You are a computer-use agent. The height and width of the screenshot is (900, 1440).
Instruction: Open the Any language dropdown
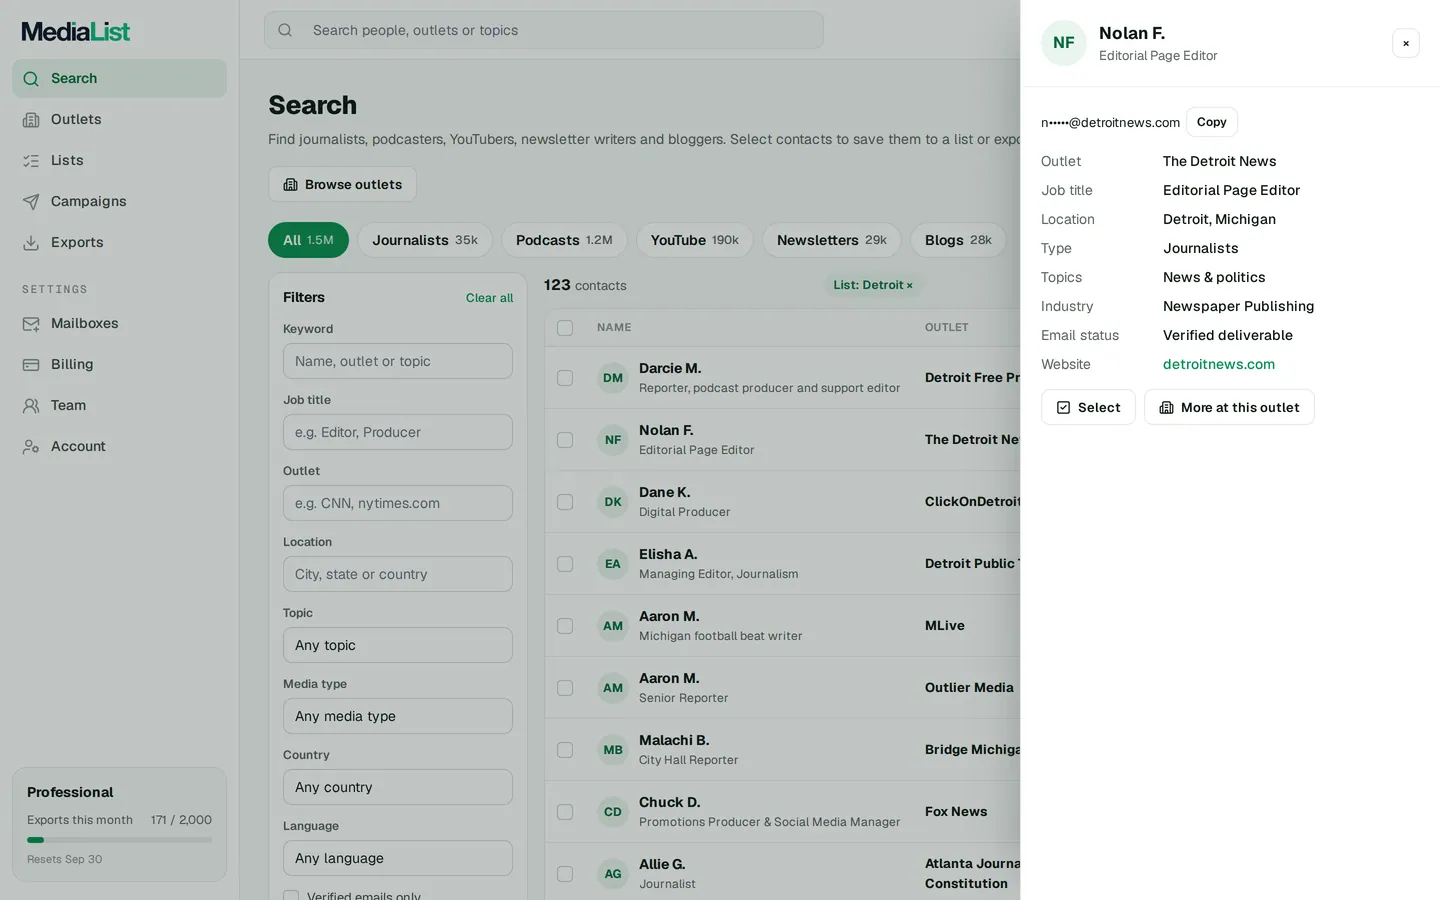tap(398, 858)
